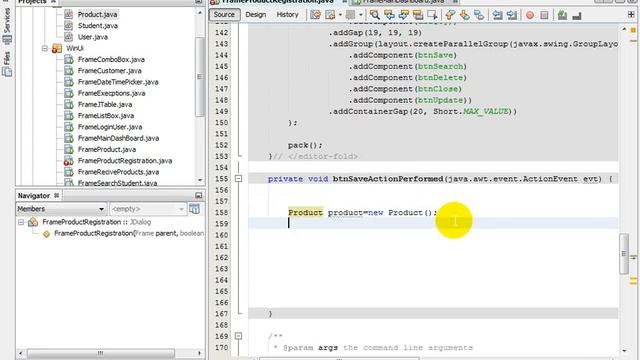Click Find Previous Occurrence icon
The height and width of the screenshot is (360, 640).
coord(389,15)
